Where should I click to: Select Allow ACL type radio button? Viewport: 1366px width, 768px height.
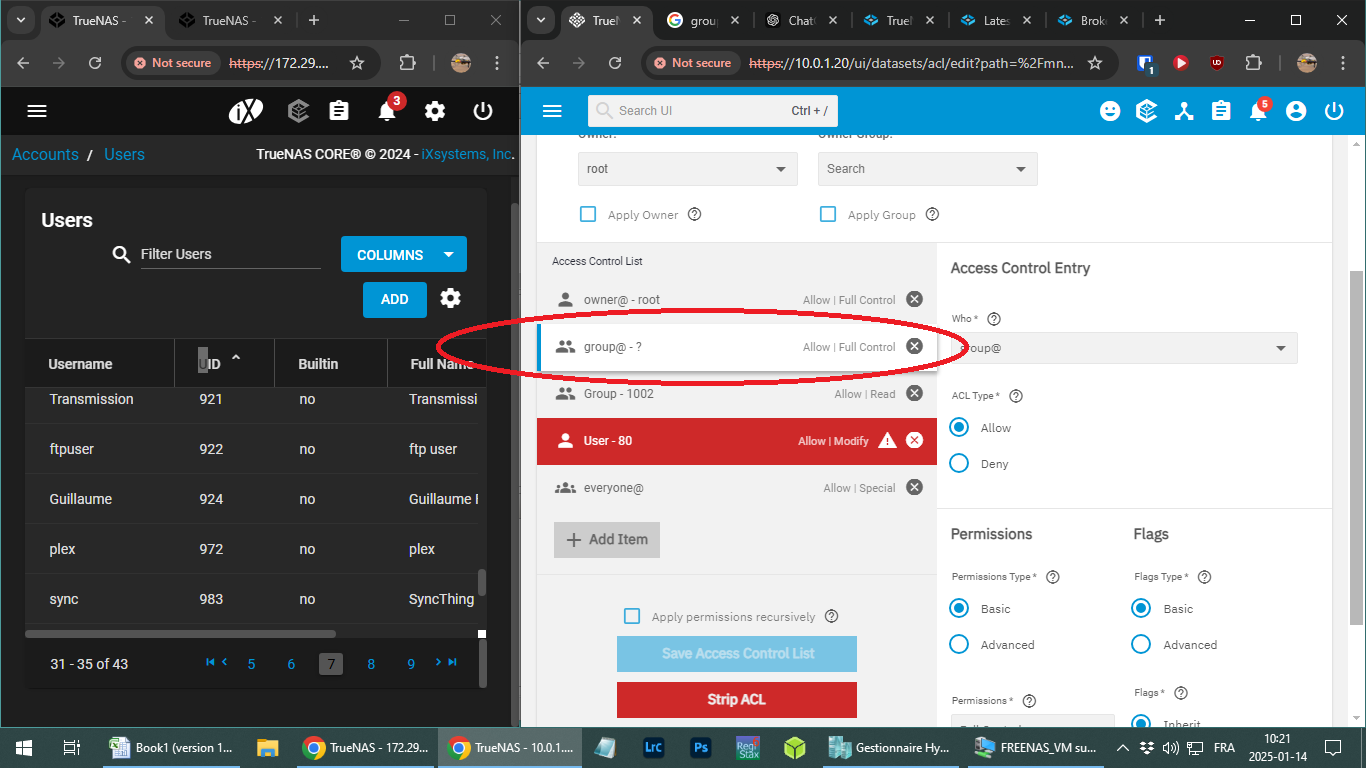pyautogui.click(x=959, y=427)
